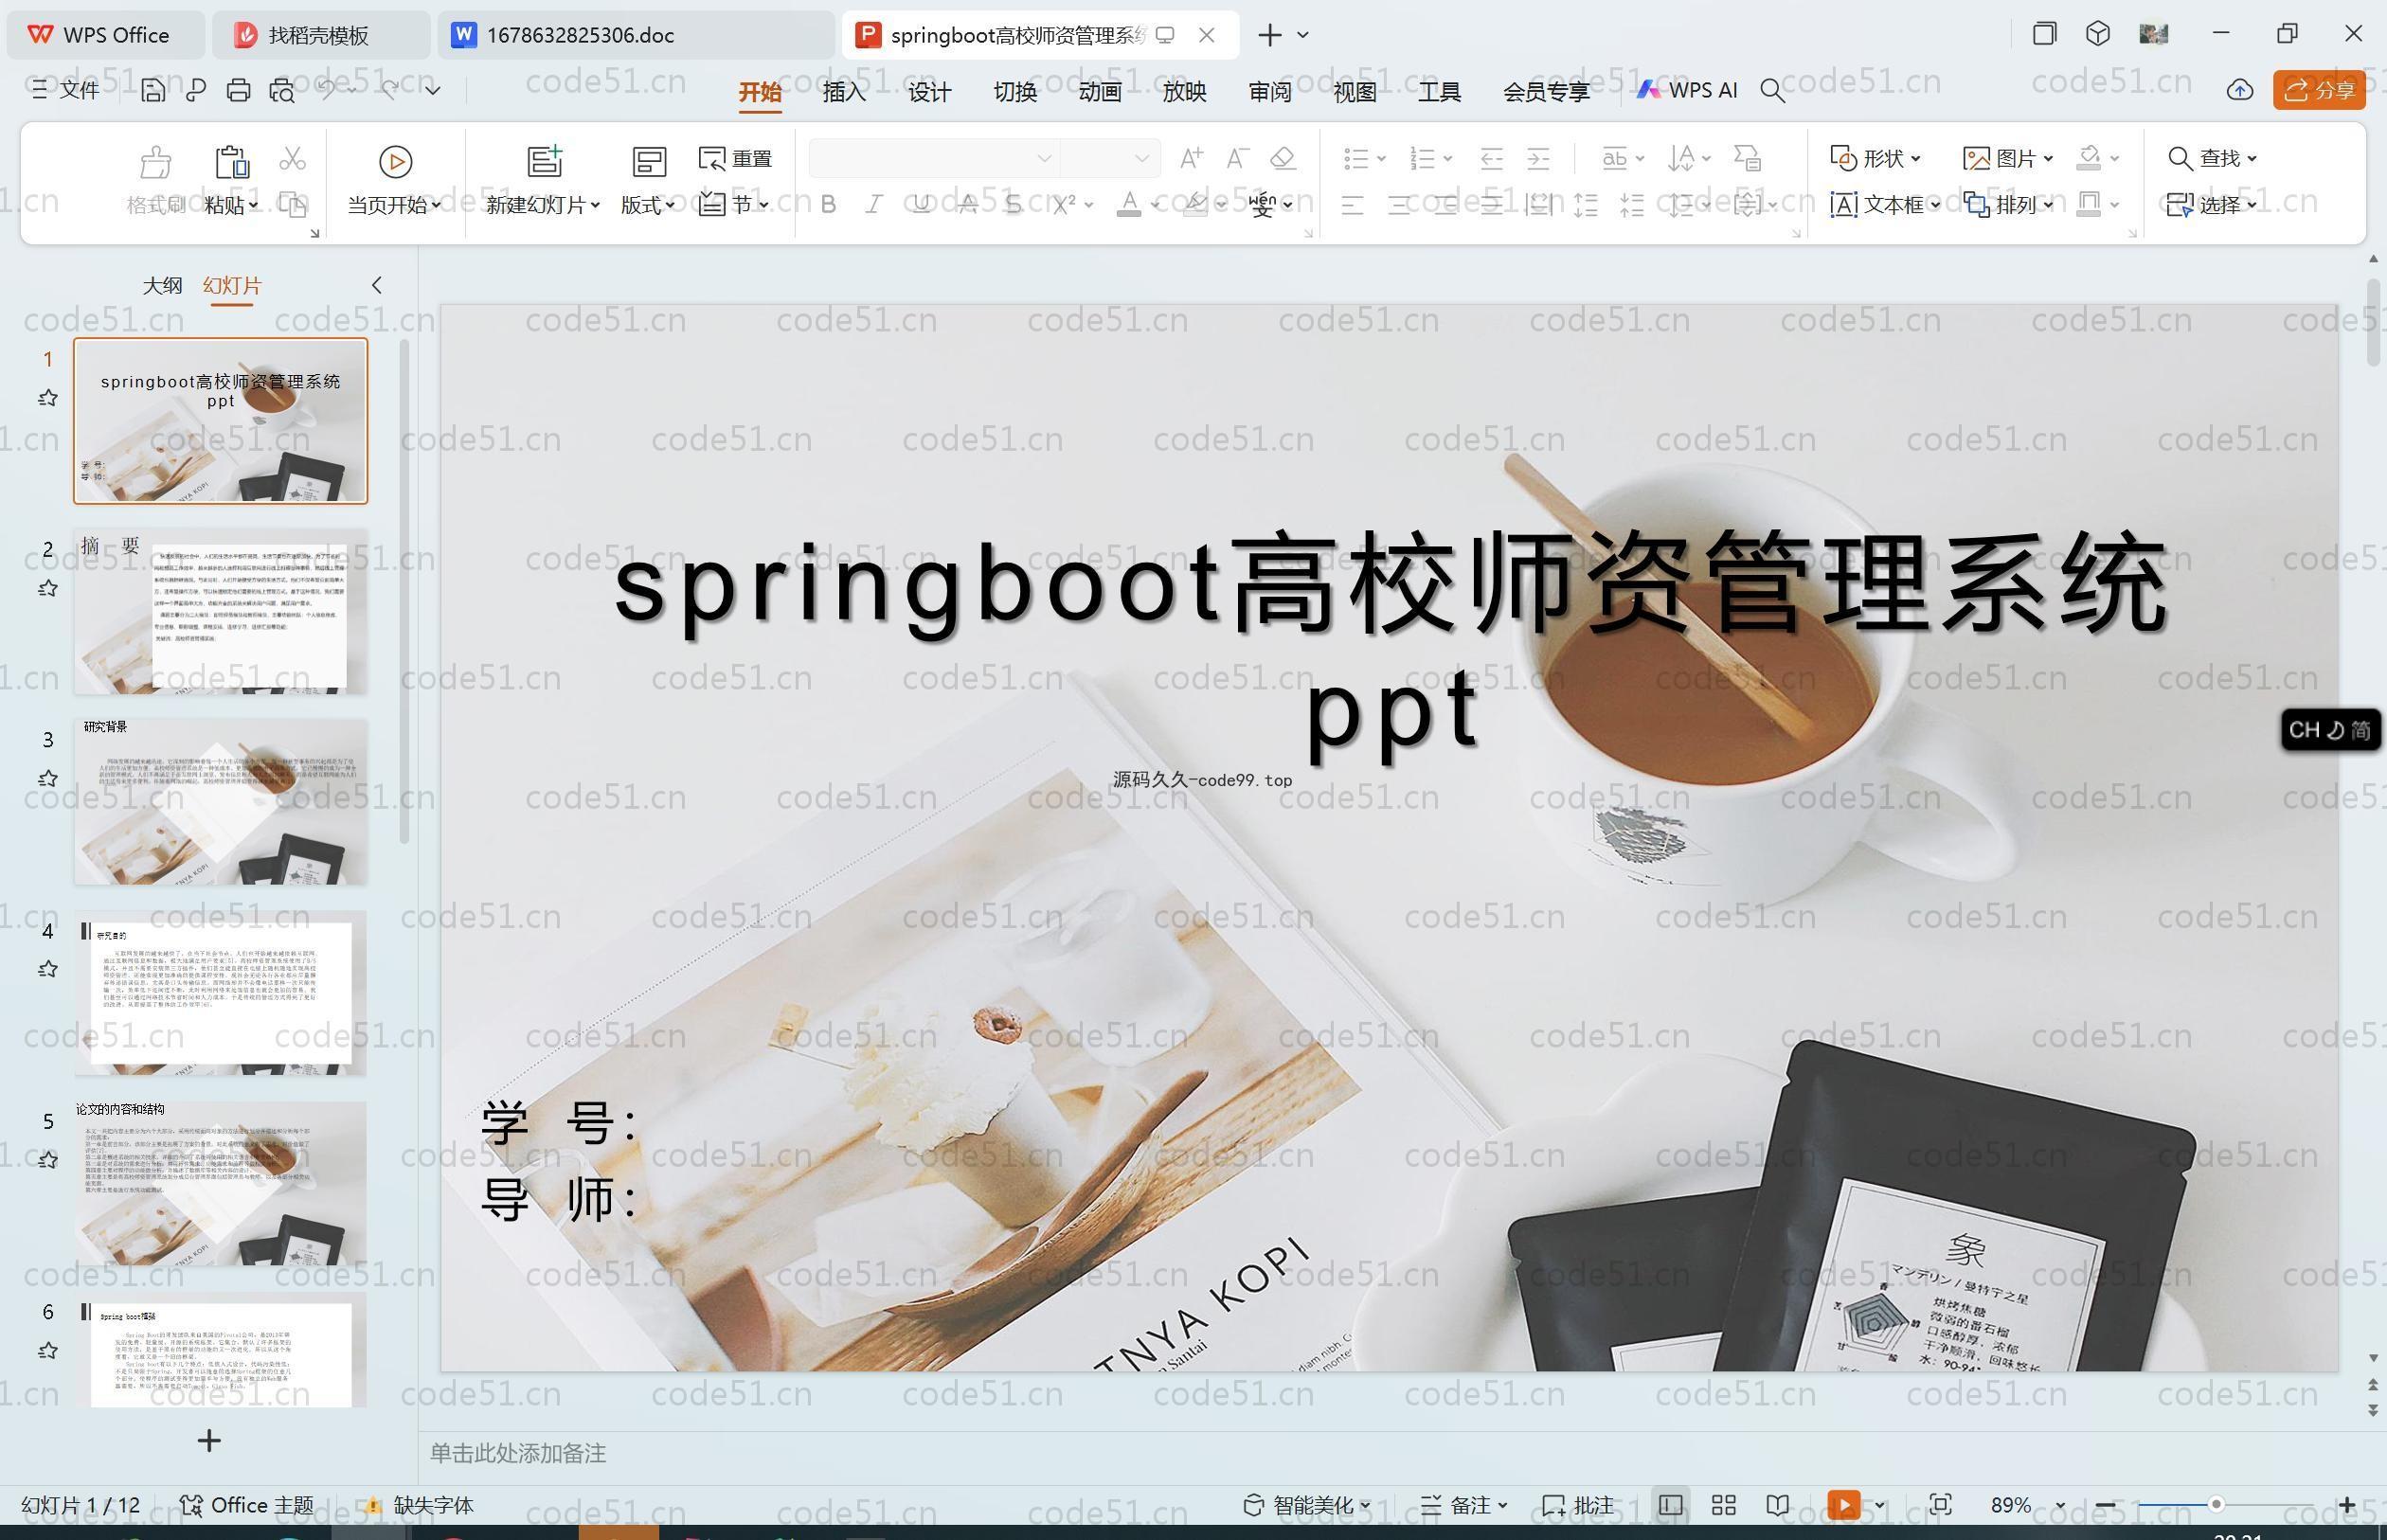
Task: Click the add slide plus icon
Action: tap(209, 1441)
